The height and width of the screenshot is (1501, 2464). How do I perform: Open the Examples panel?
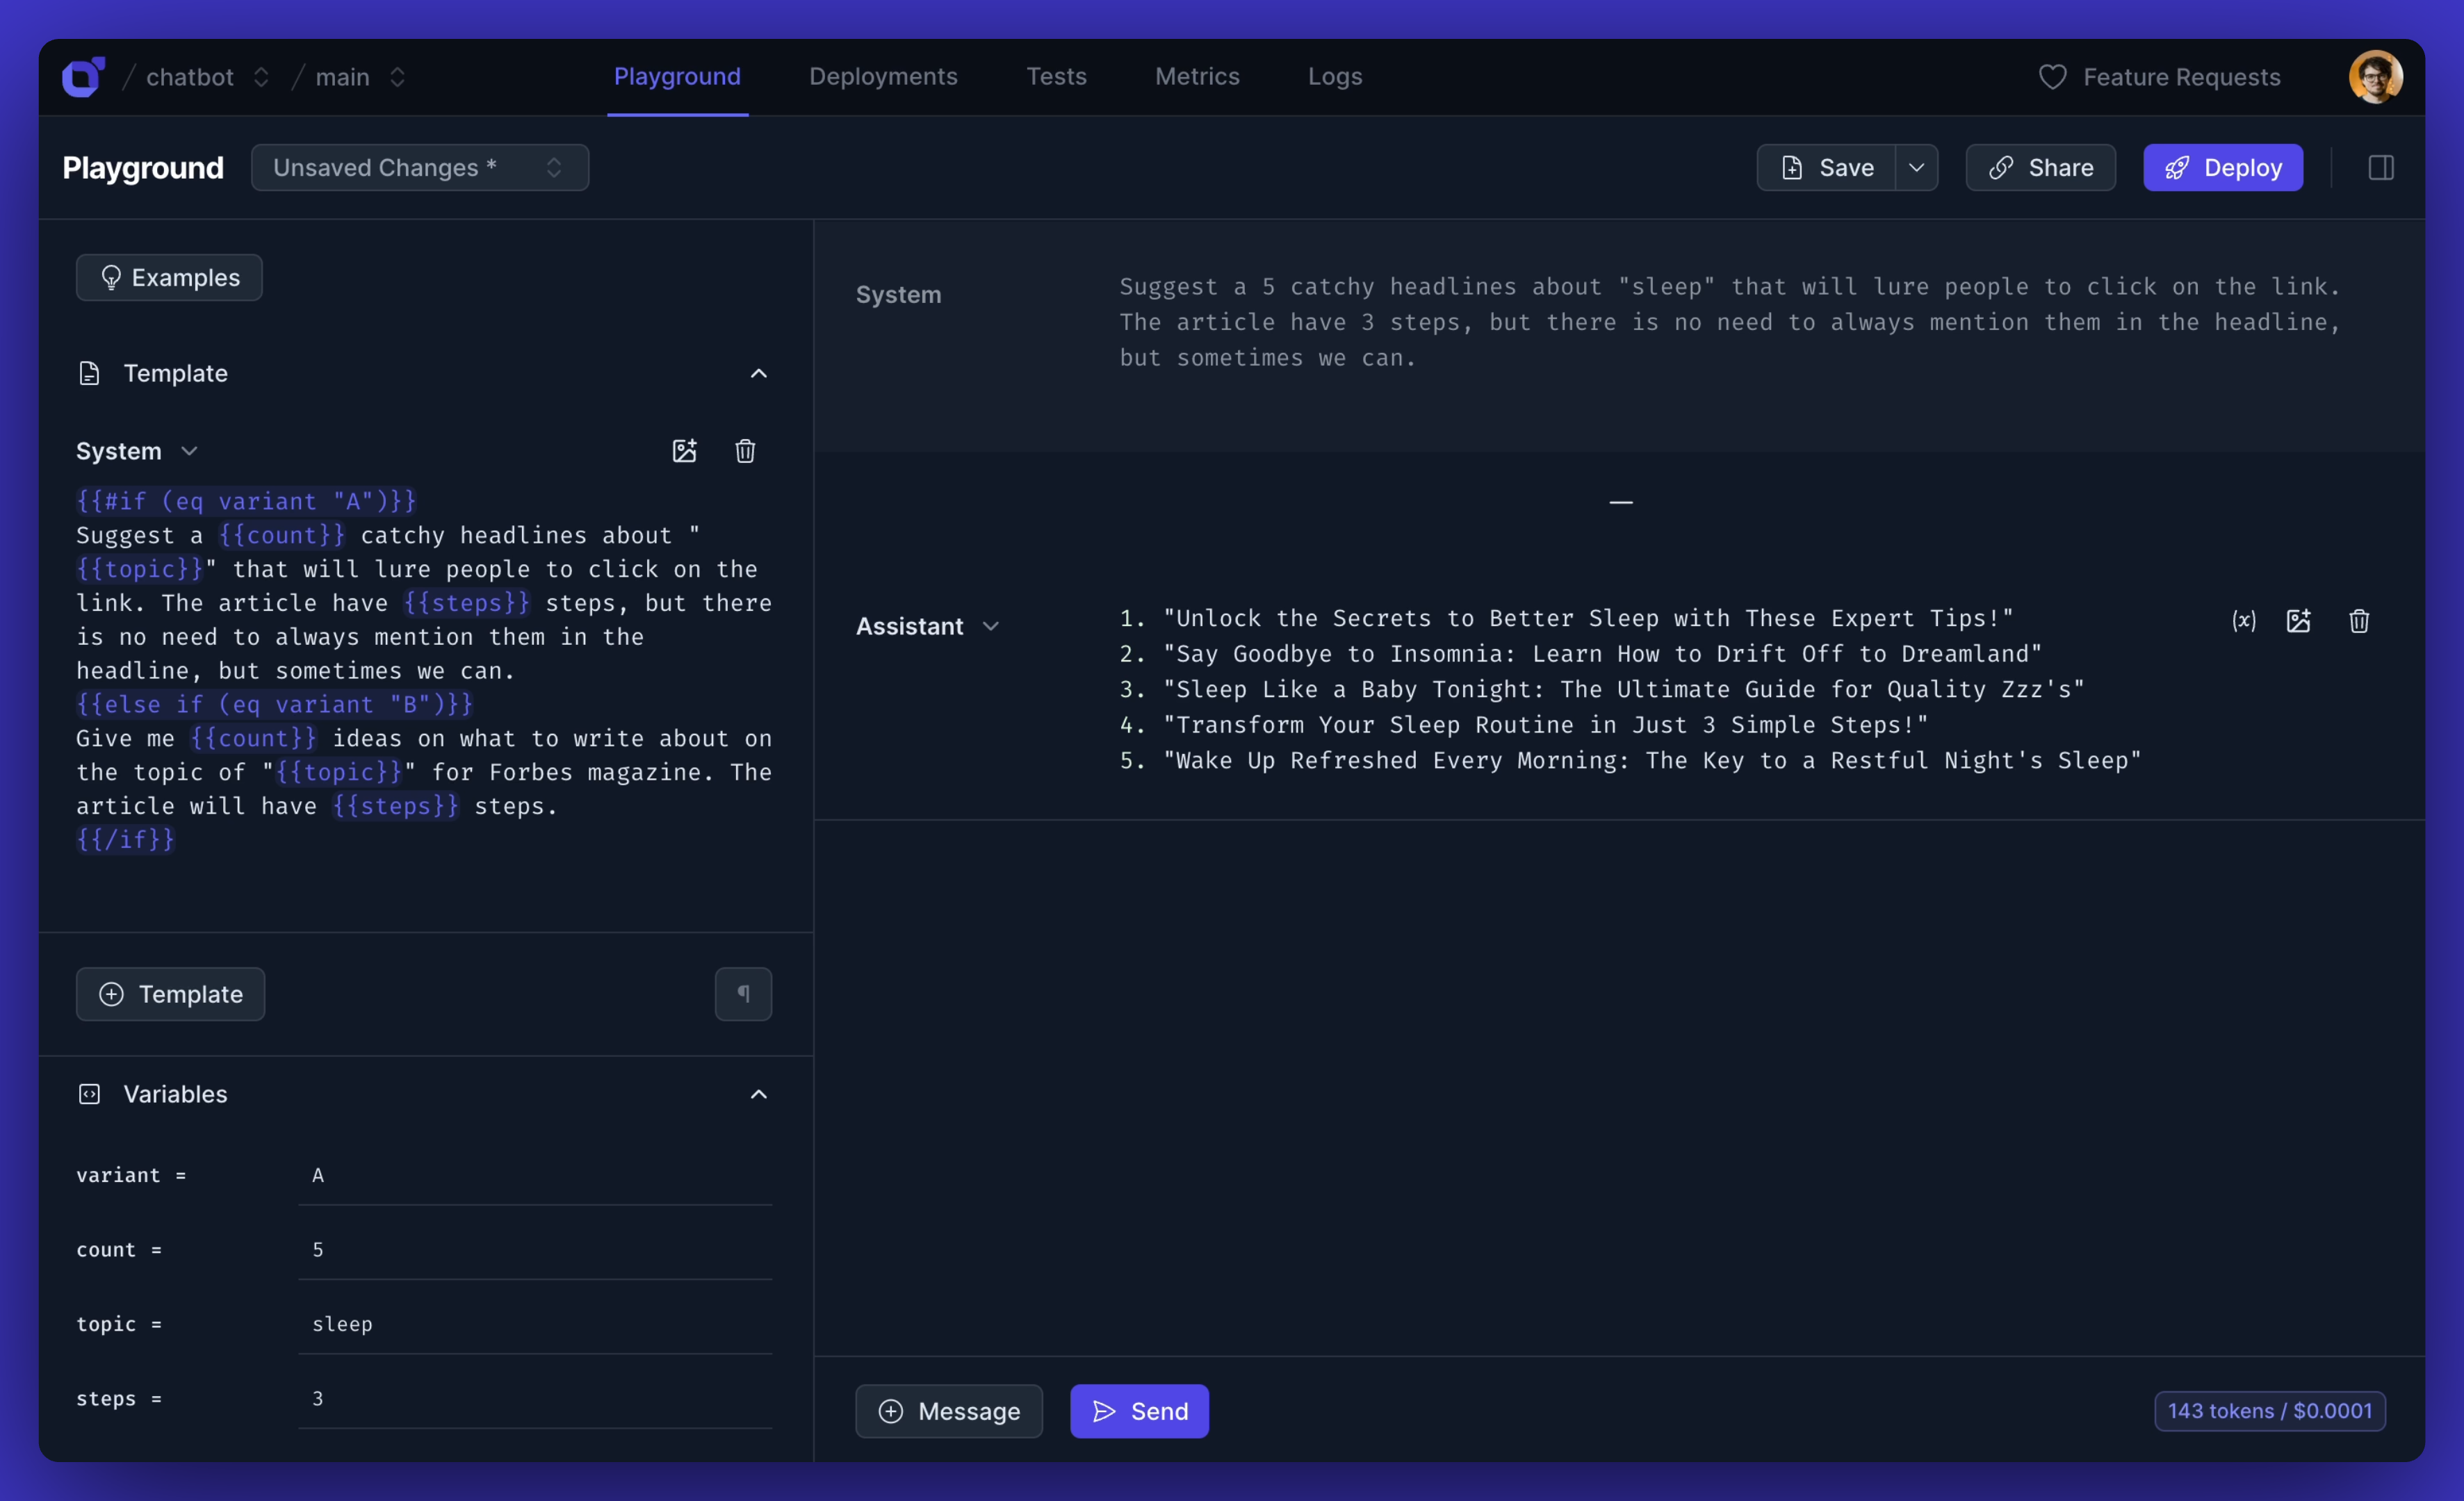[168, 277]
